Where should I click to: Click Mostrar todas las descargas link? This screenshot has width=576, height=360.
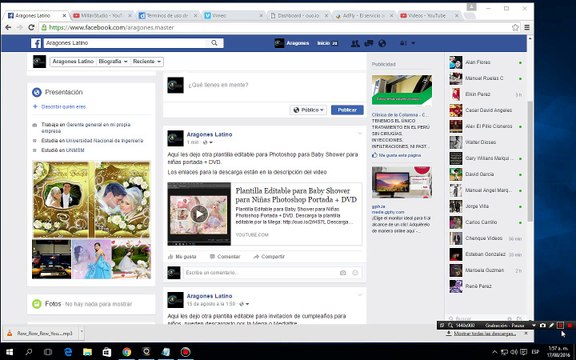tap(485, 334)
